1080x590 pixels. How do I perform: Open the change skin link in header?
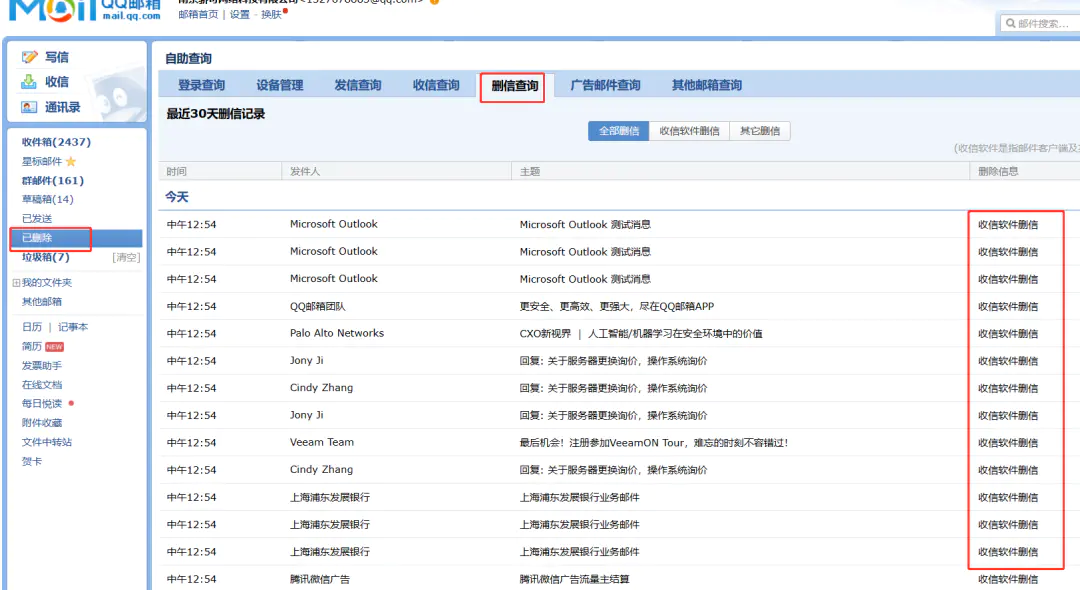(x=271, y=14)
